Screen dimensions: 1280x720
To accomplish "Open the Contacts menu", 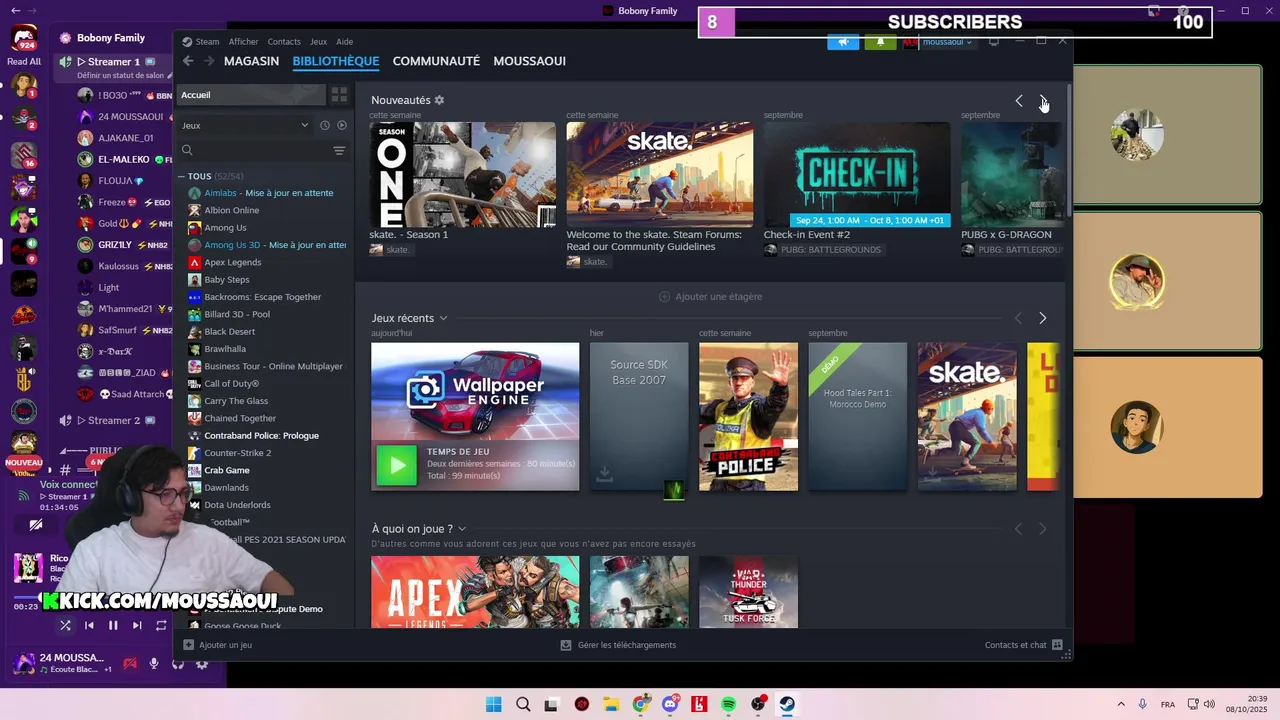I will coord(284,42).
